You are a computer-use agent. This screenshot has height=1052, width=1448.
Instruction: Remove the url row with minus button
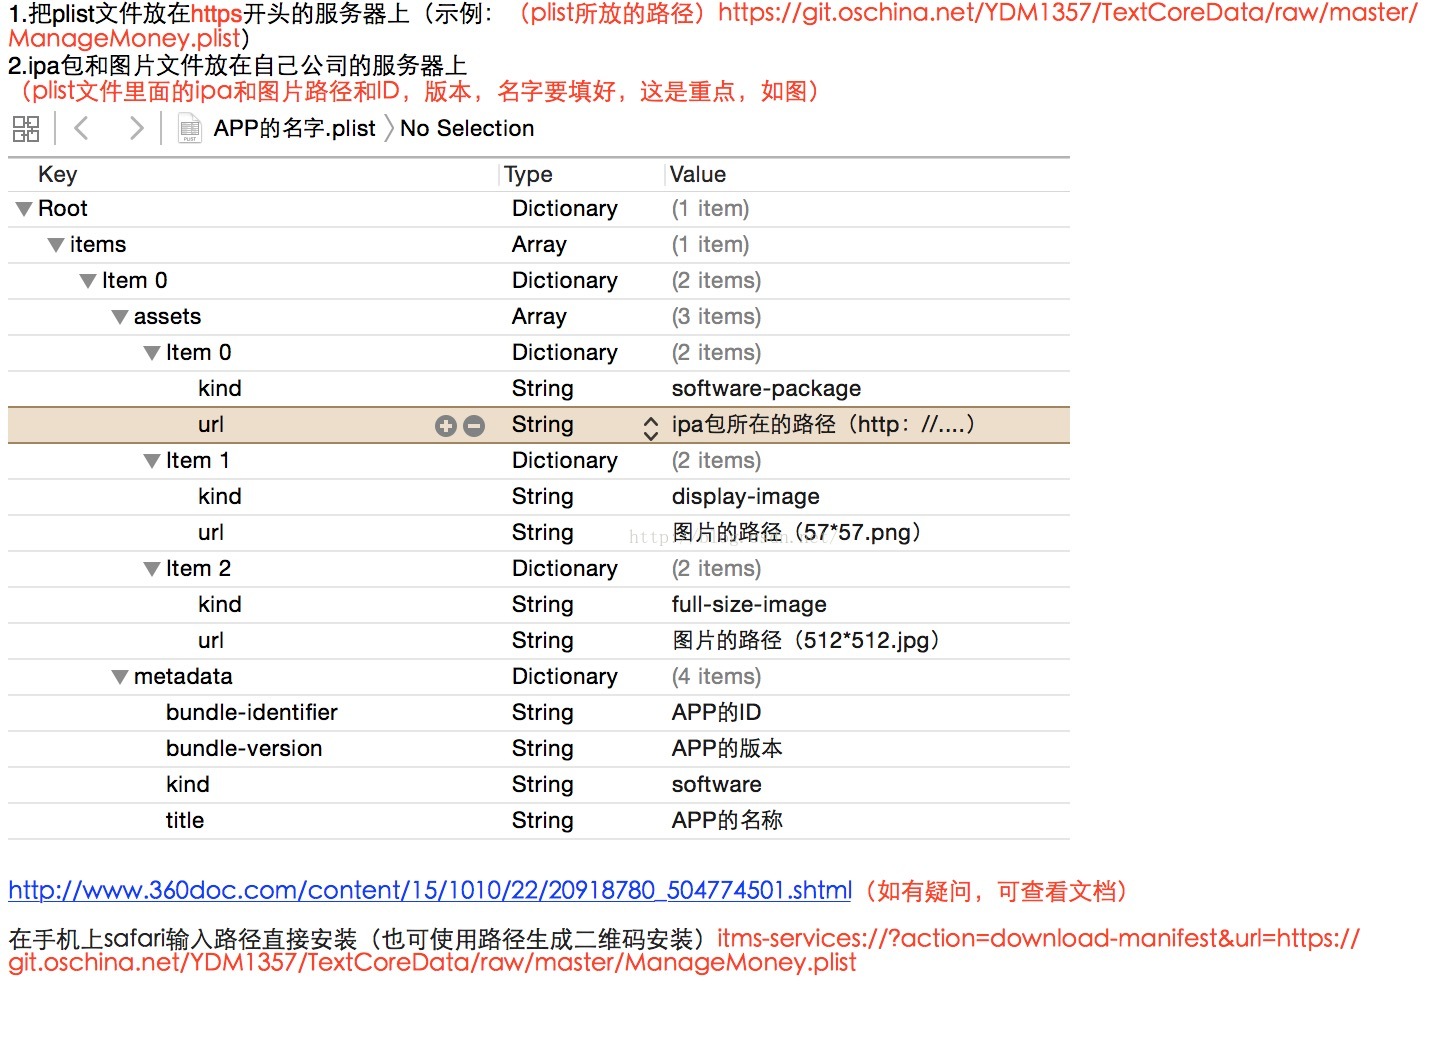(474, 426)
